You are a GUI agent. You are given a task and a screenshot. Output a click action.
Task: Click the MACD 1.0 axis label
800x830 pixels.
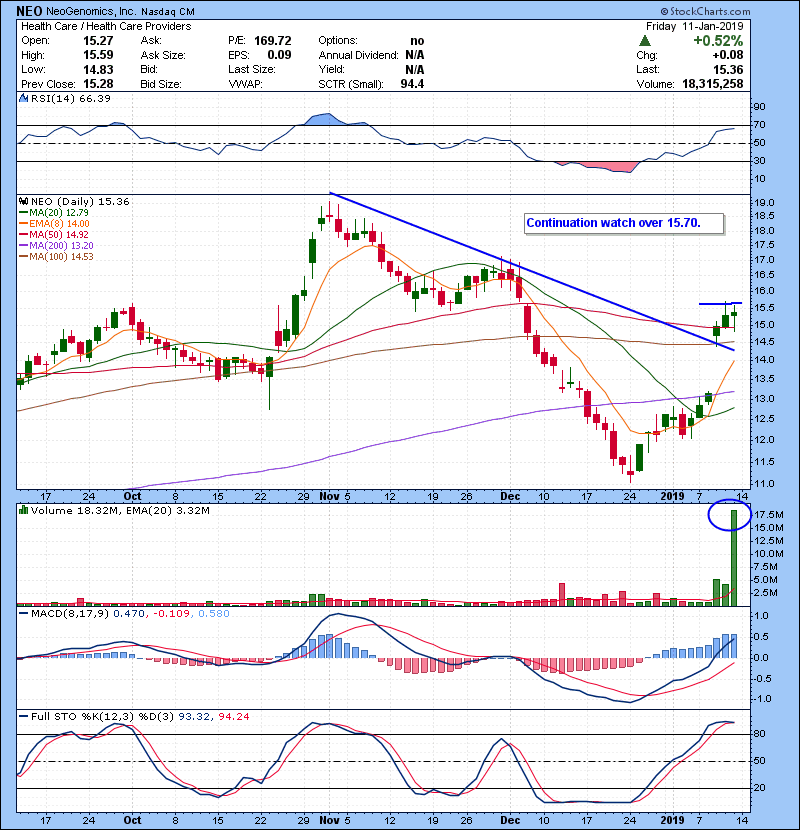(762, 616)
